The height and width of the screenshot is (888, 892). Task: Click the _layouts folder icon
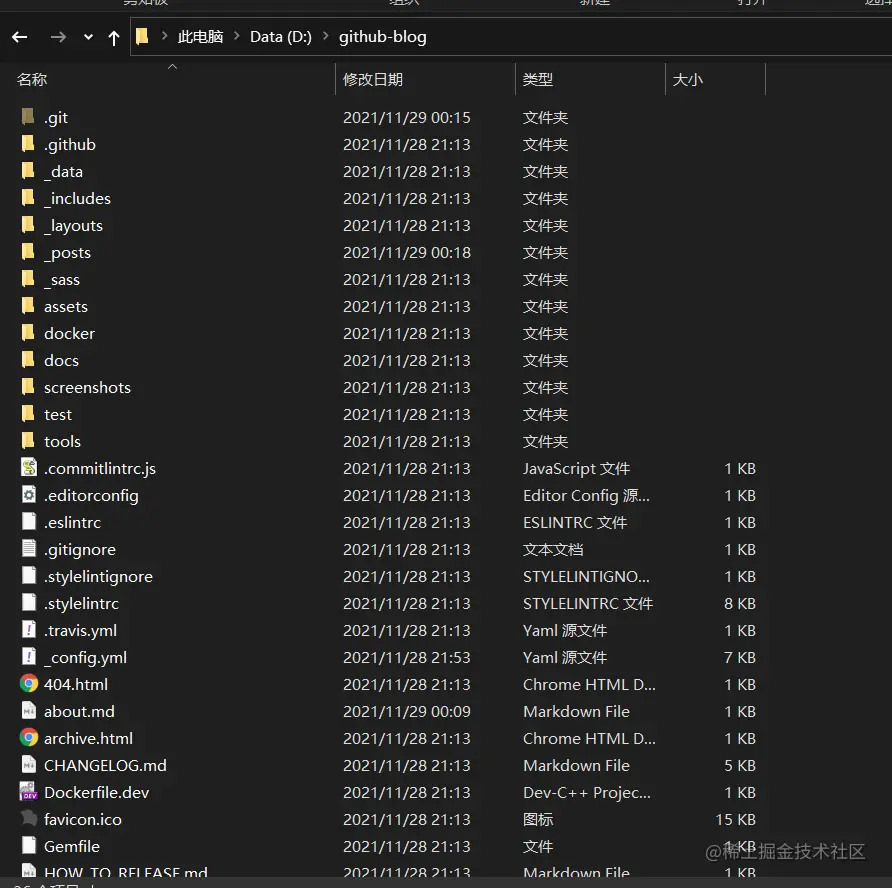pos(28,225)
